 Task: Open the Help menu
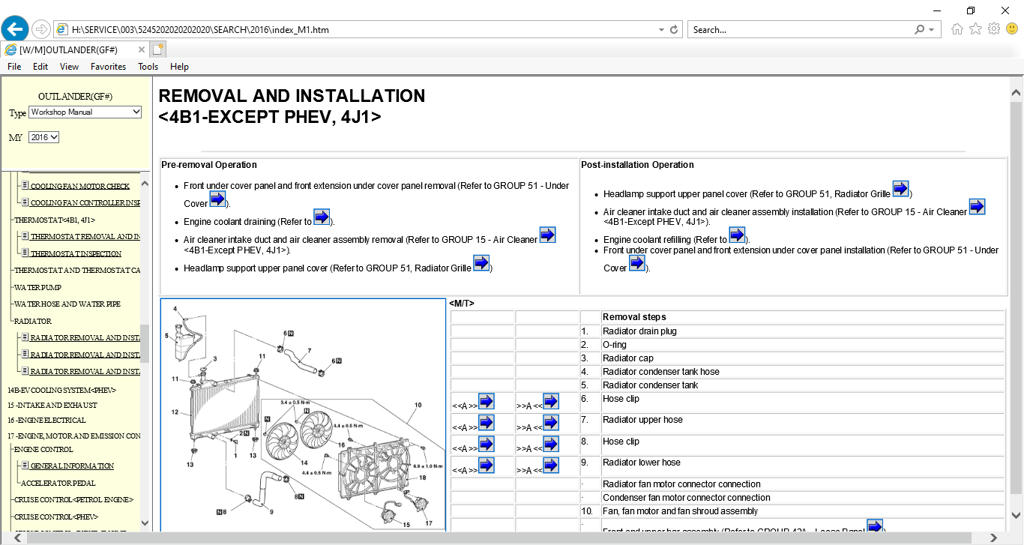pos(179,67)
